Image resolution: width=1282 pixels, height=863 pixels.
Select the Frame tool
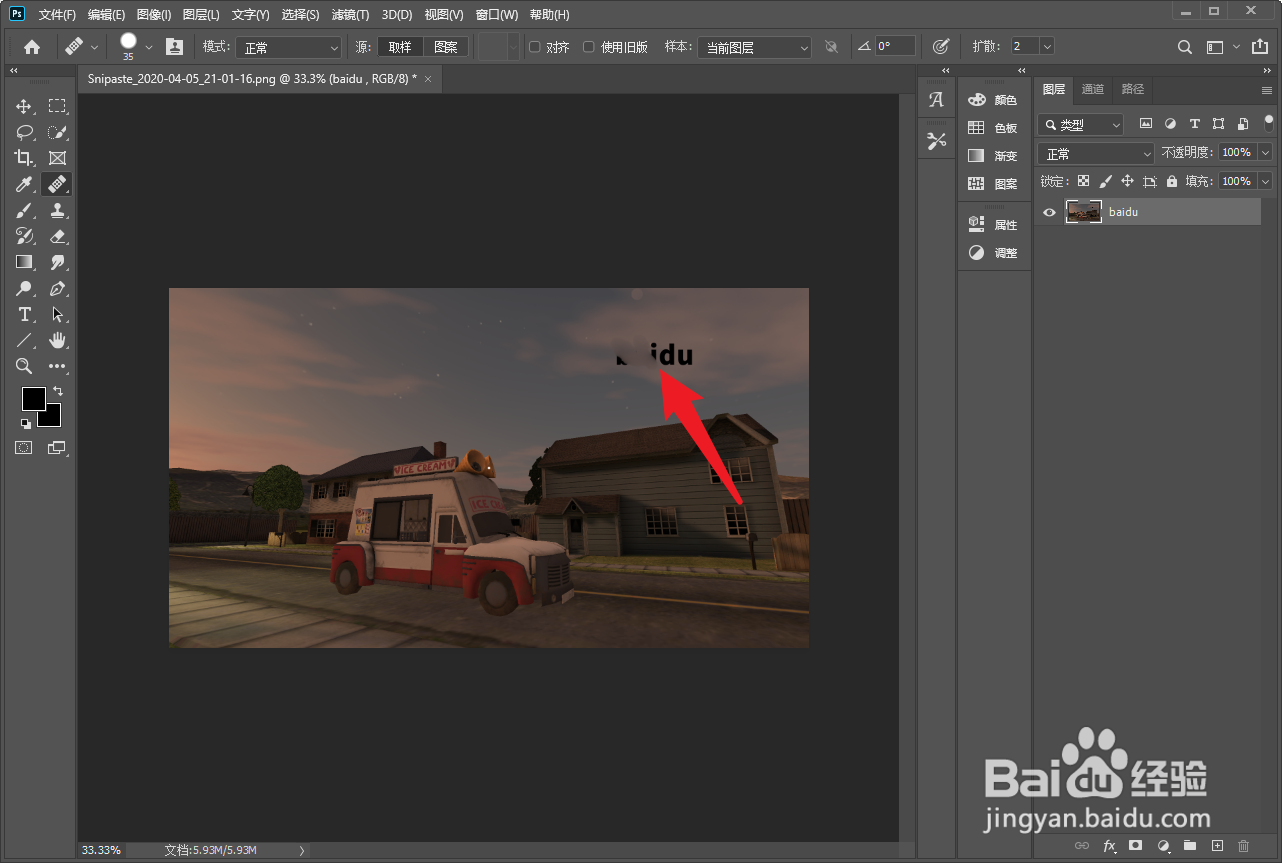[57, 158]
